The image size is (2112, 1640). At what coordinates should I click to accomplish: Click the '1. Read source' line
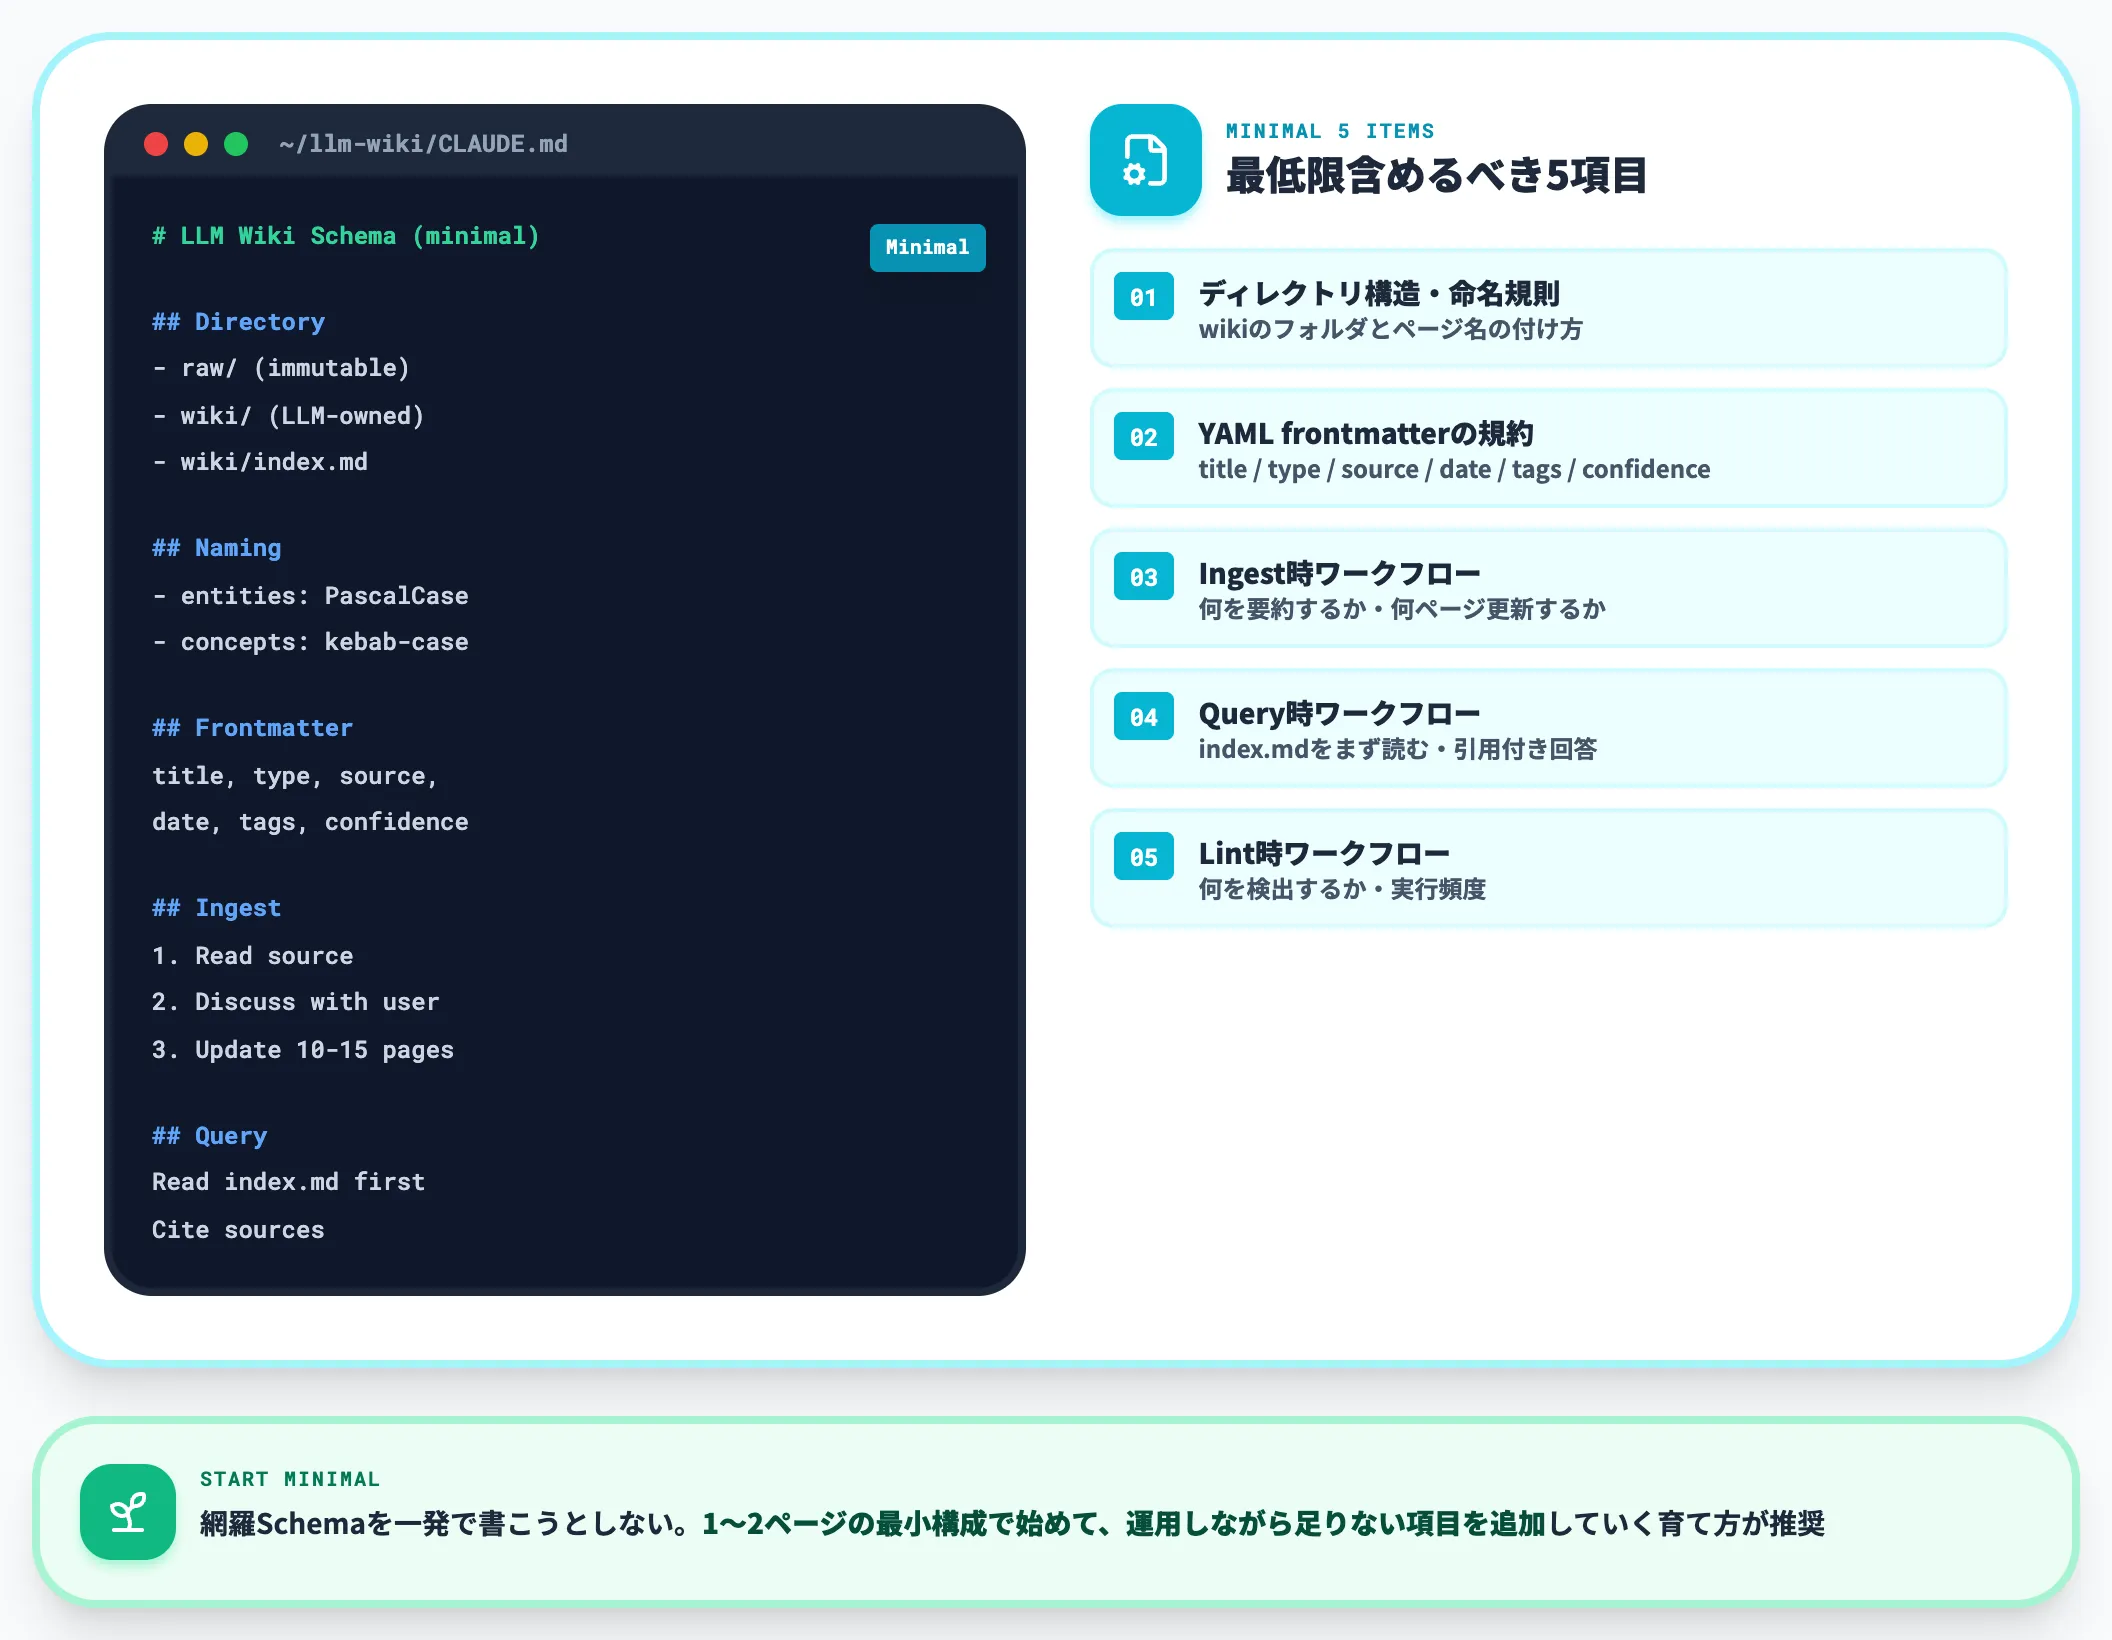pos(252,956)
